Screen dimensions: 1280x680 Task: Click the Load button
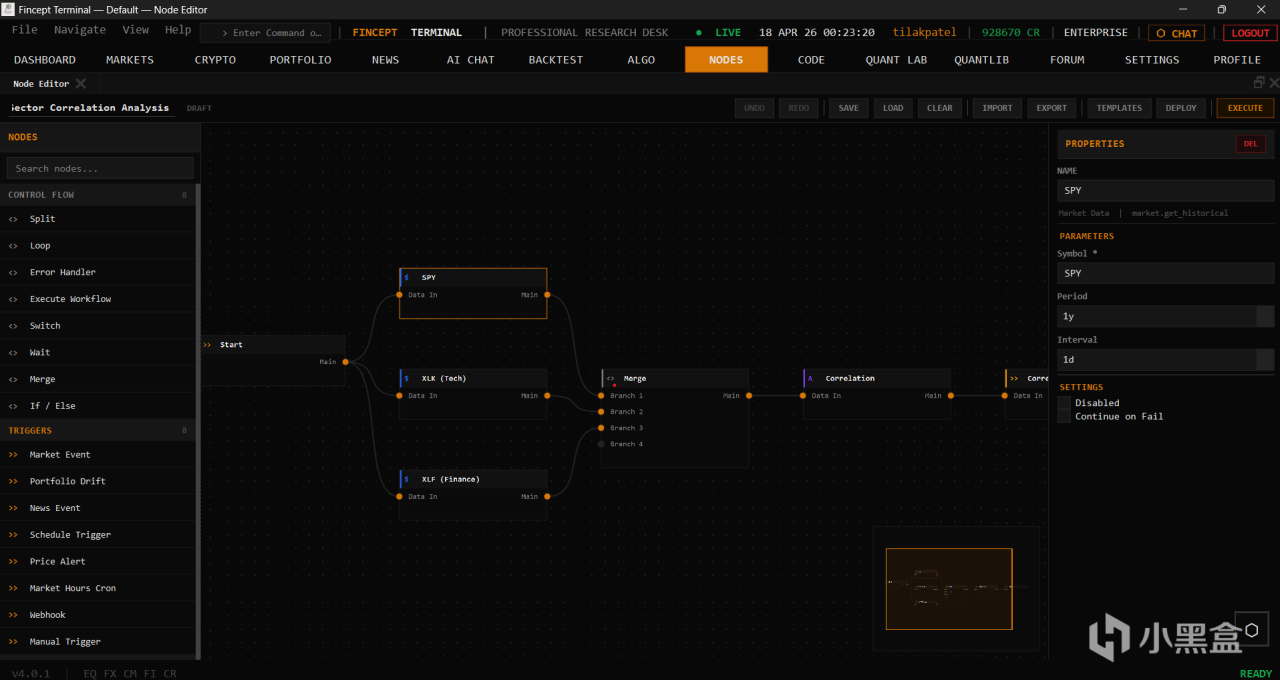(x=893, y=108)
